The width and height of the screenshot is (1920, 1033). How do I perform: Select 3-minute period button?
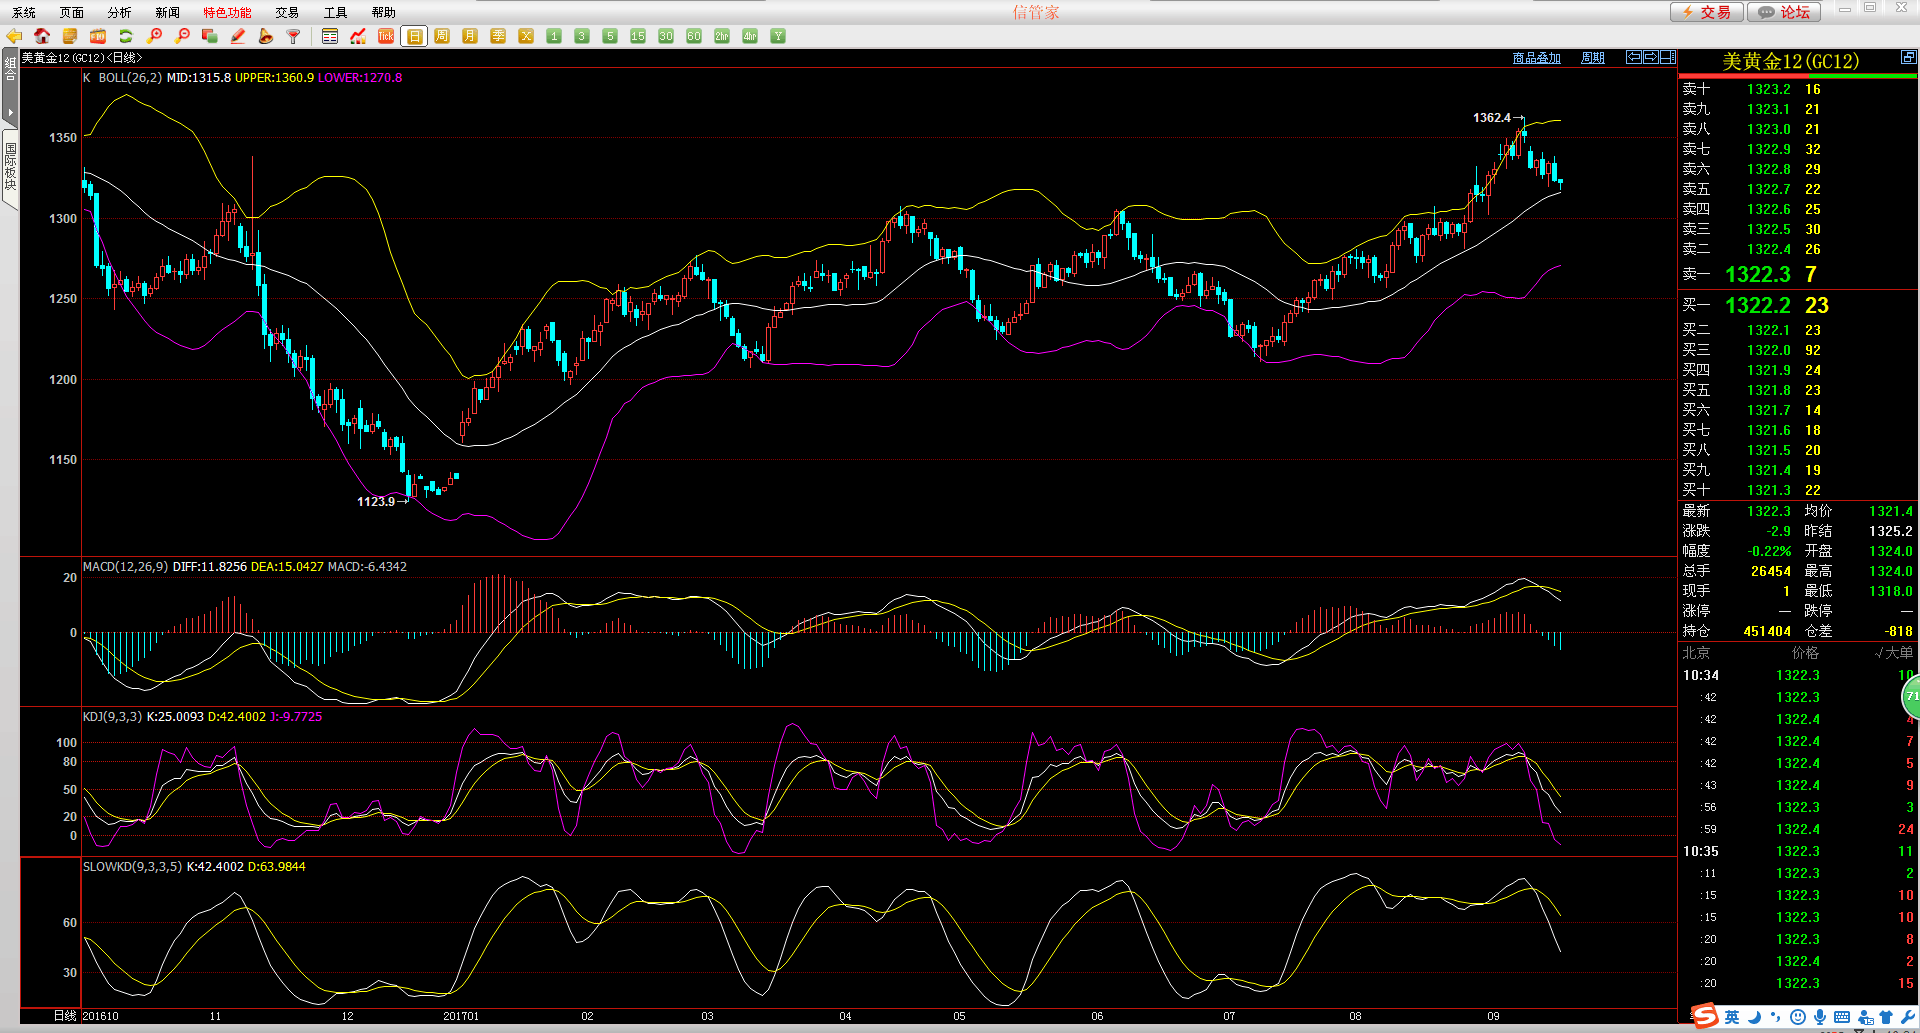pos(582,36)
